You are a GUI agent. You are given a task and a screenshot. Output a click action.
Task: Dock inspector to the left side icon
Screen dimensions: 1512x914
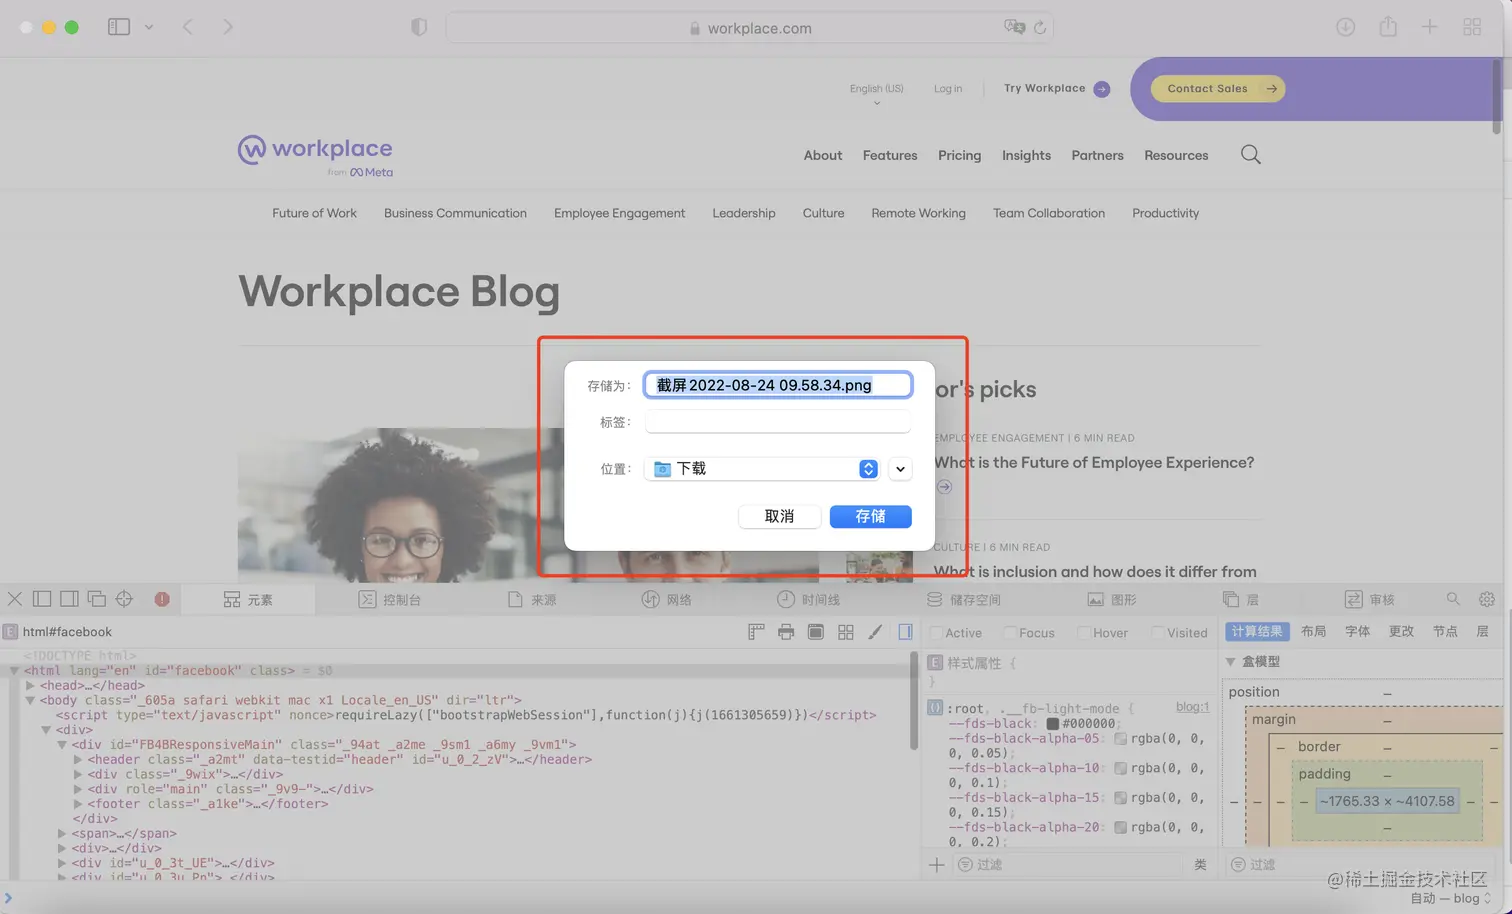click(x=42, y=599)
